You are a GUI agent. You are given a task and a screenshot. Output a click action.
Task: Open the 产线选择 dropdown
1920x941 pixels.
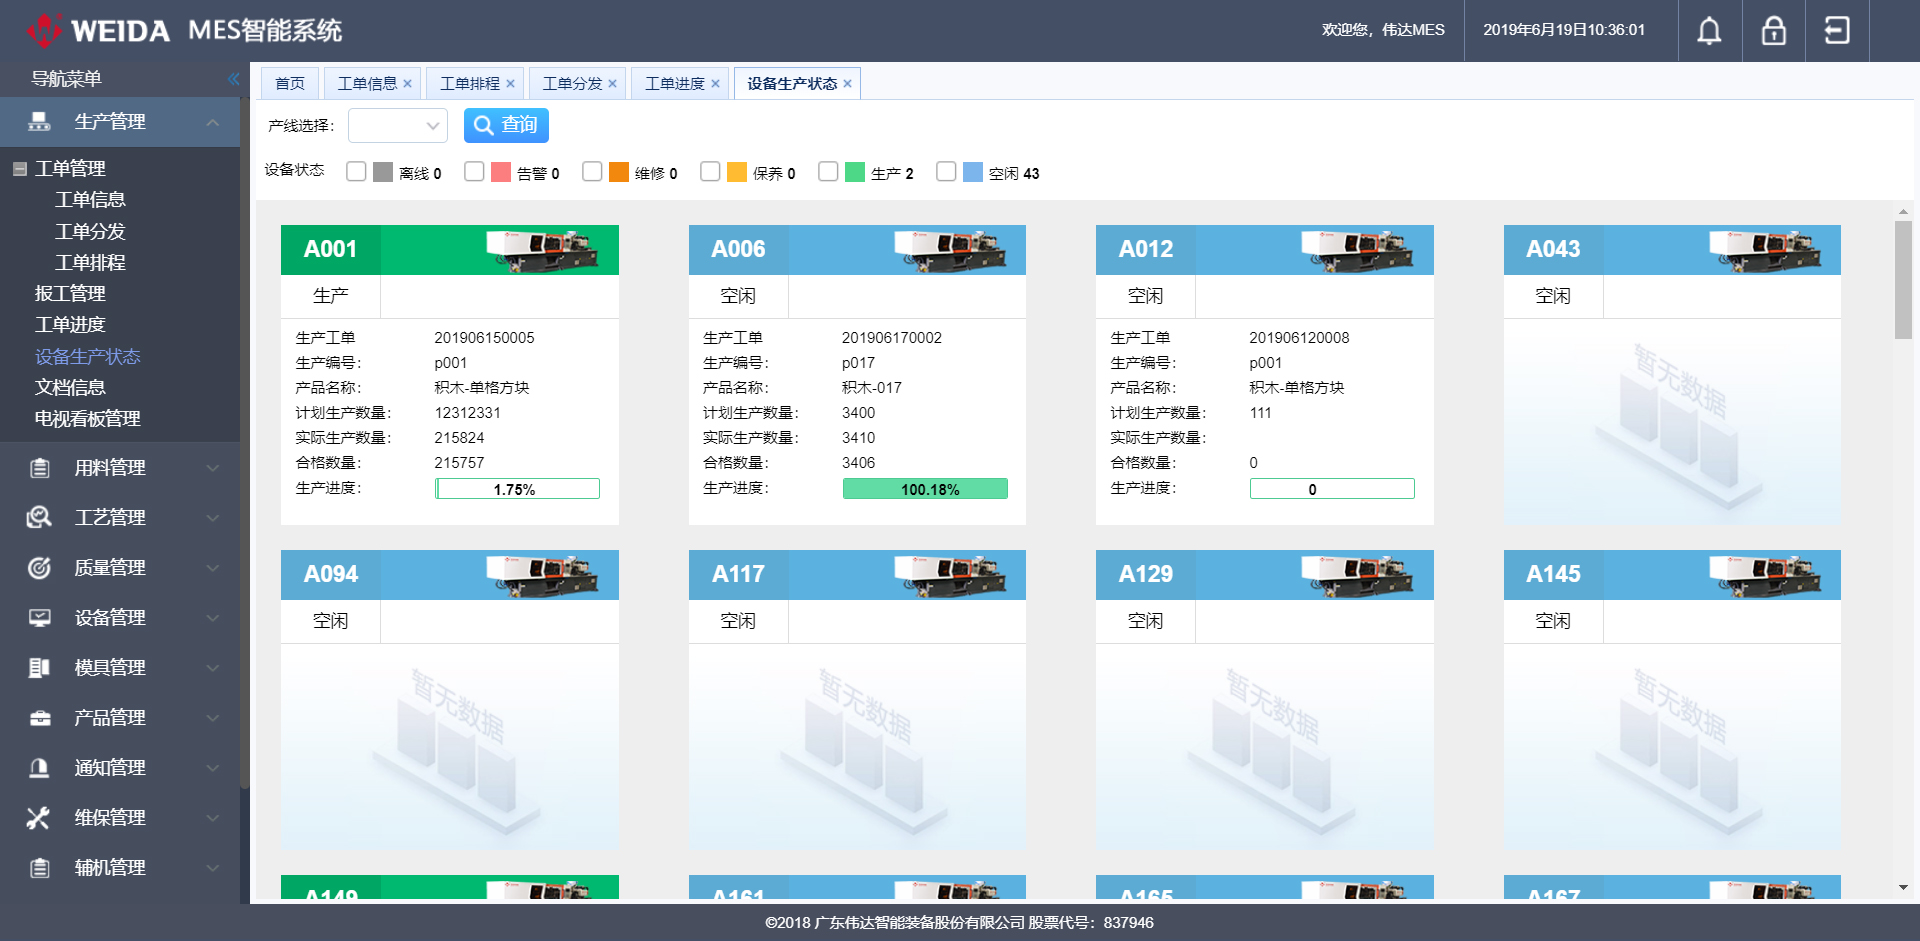coord(398,126)
